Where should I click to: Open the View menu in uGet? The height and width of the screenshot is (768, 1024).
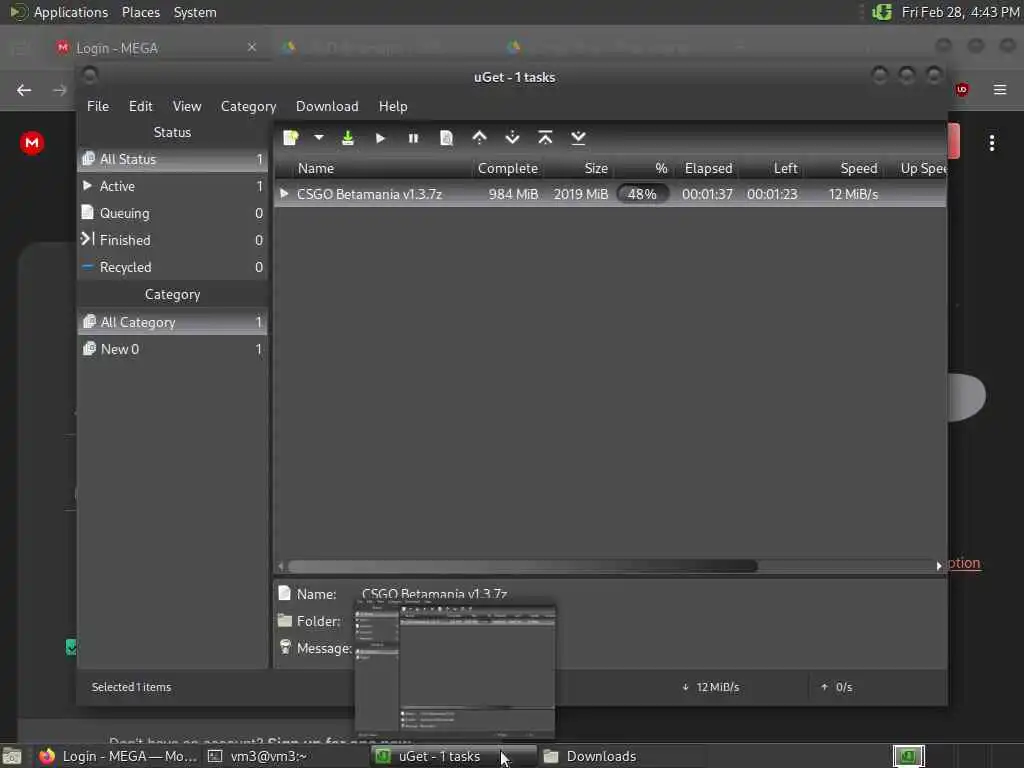187,106
